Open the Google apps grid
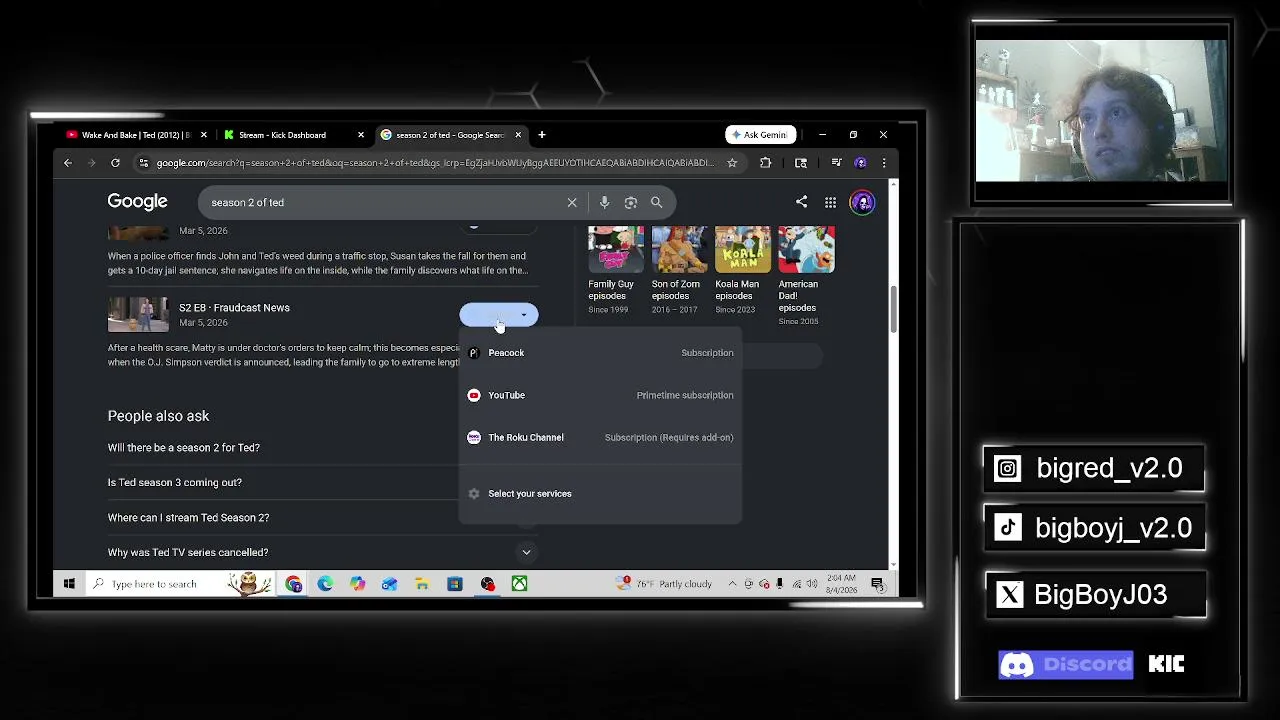 pyautogui.click(x=830, y=202)
